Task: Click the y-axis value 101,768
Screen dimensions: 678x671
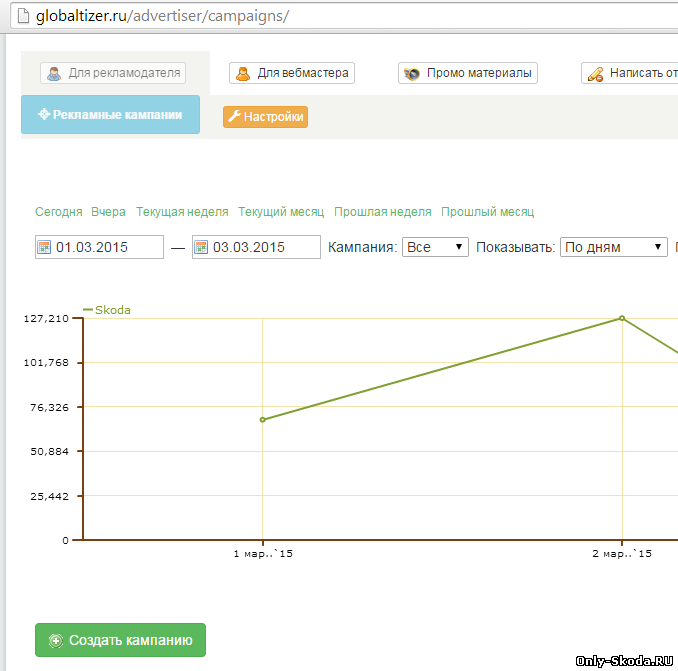Action: 46,363
